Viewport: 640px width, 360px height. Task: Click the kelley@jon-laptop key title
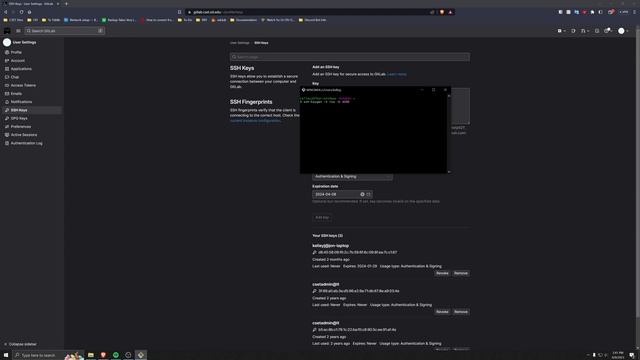click(331, 246)
